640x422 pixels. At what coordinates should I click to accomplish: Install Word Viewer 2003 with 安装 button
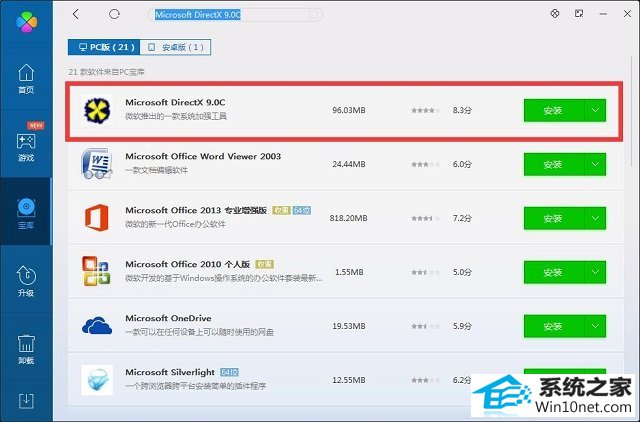(x=554, y=164)
